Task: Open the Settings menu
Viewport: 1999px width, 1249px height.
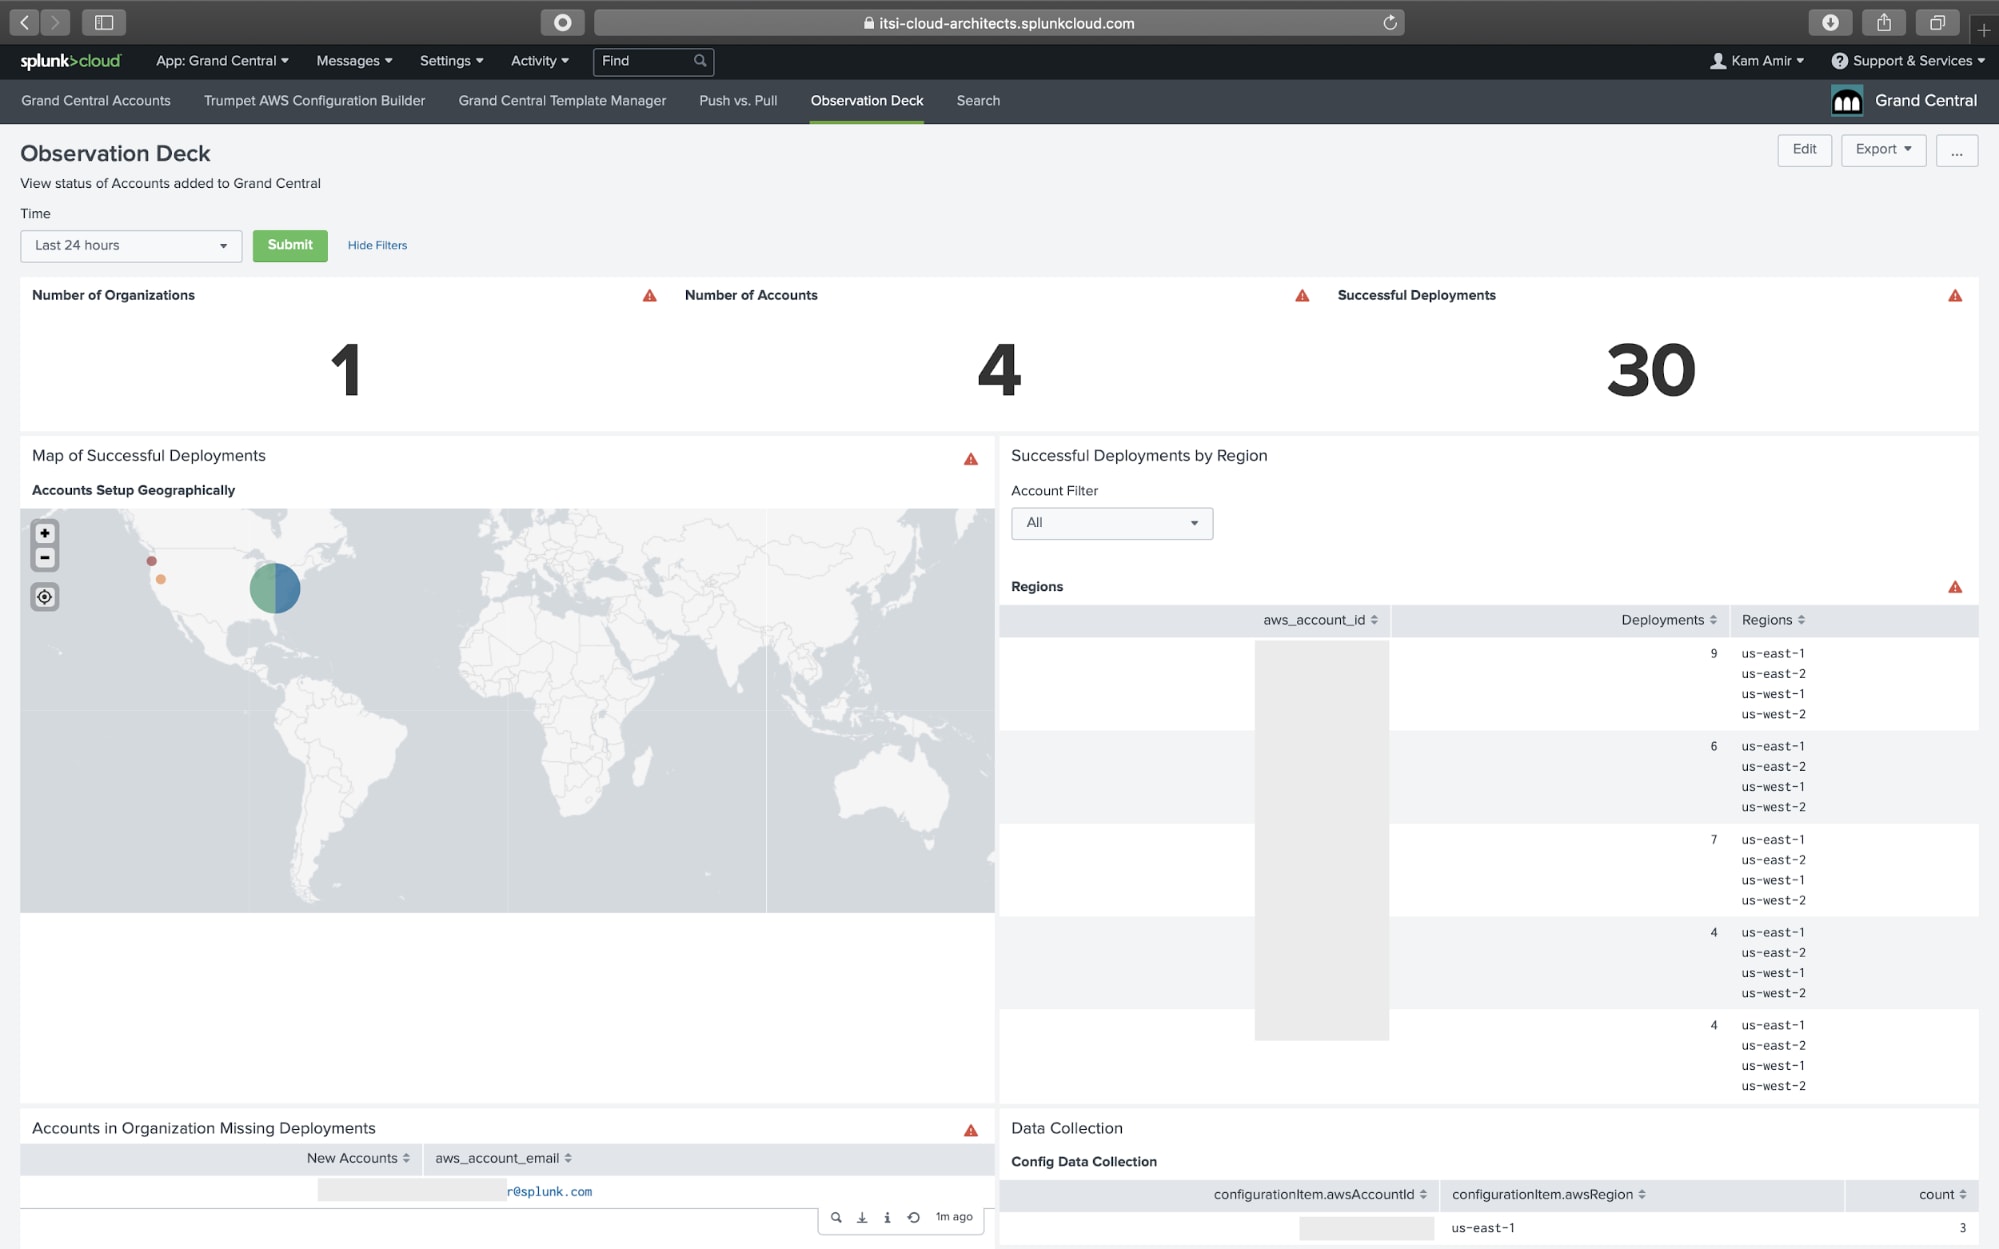Action: point(451,61)
